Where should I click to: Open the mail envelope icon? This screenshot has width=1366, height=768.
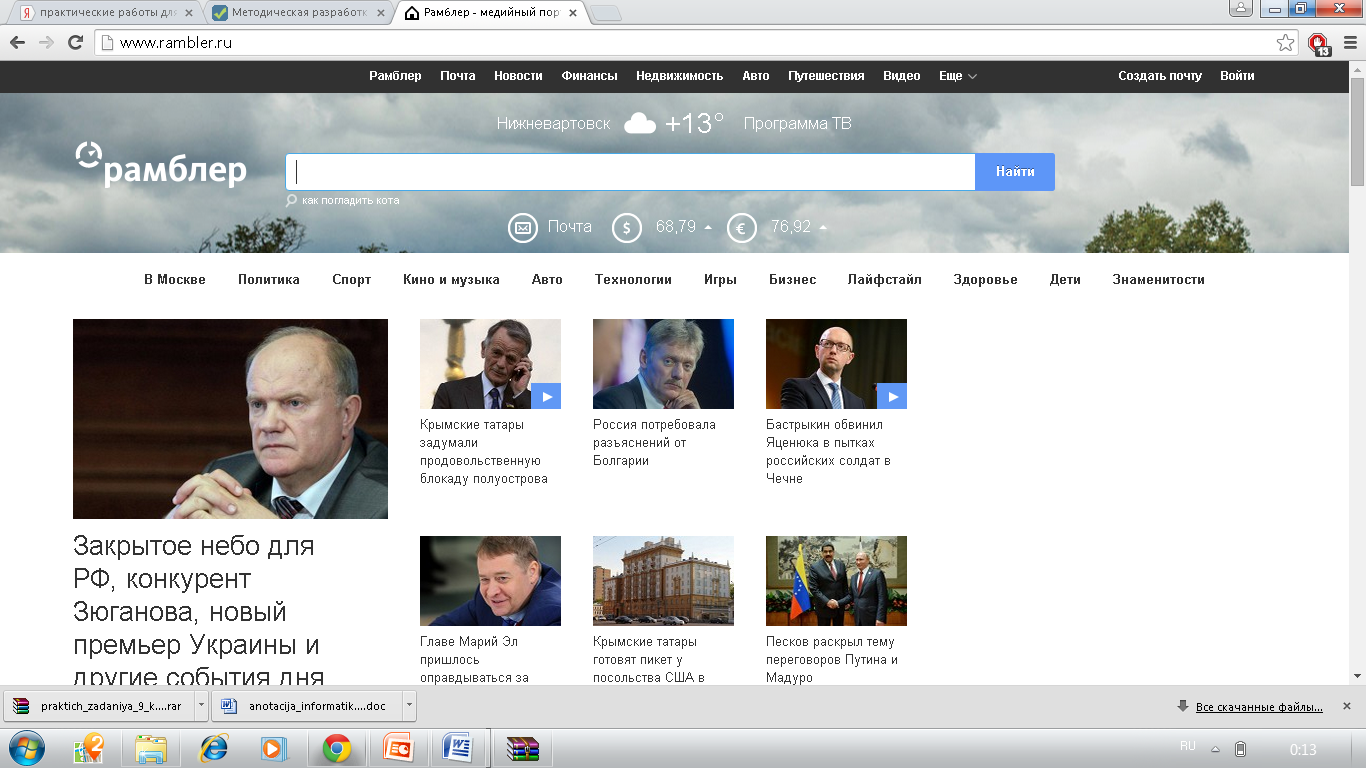(x=523, y=228)
